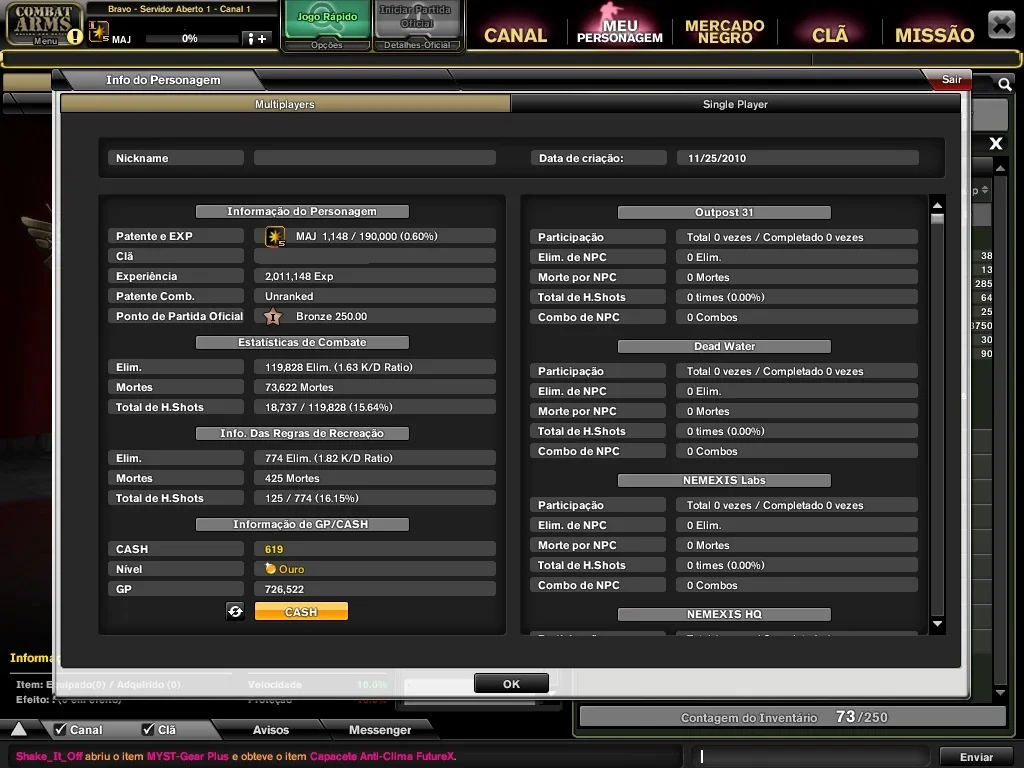Open the Opções link under Jogo Rápido
This screenshot has height=768, width=1024.
(x=327, y=45)
